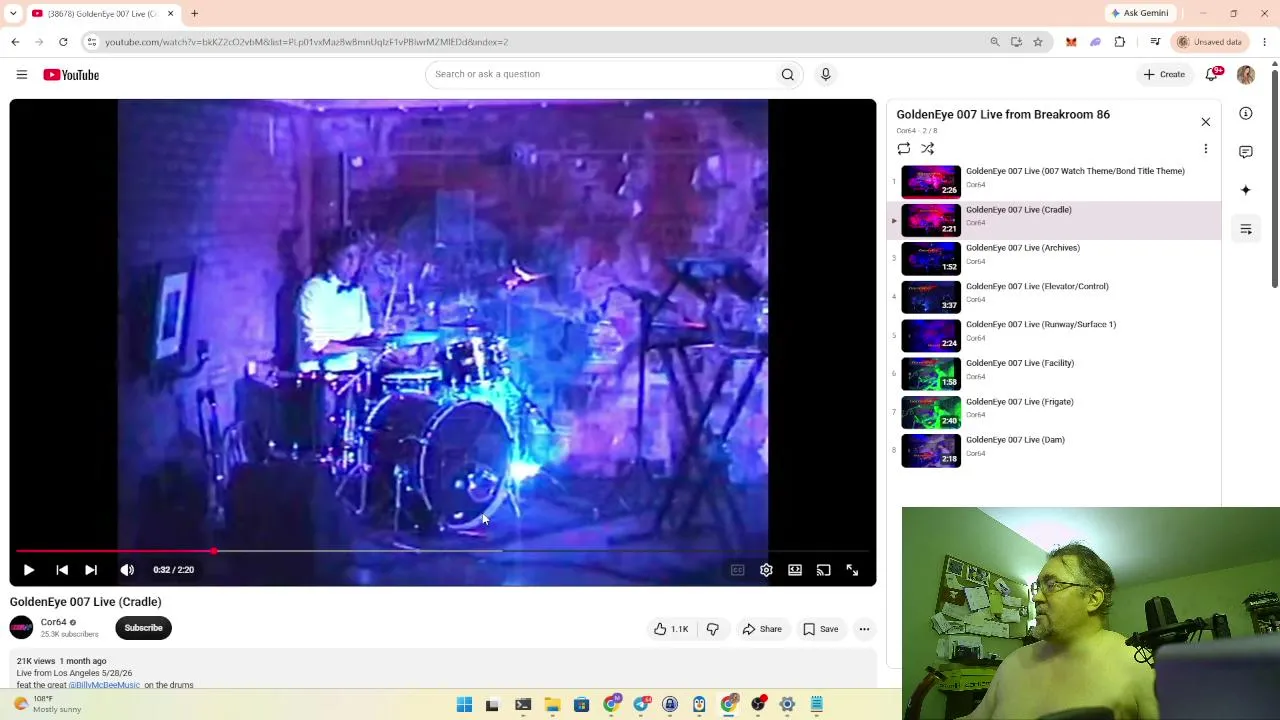Open Telegram from the taskbar
This screenshot has width=1280, height=720.
click(641, 705)
